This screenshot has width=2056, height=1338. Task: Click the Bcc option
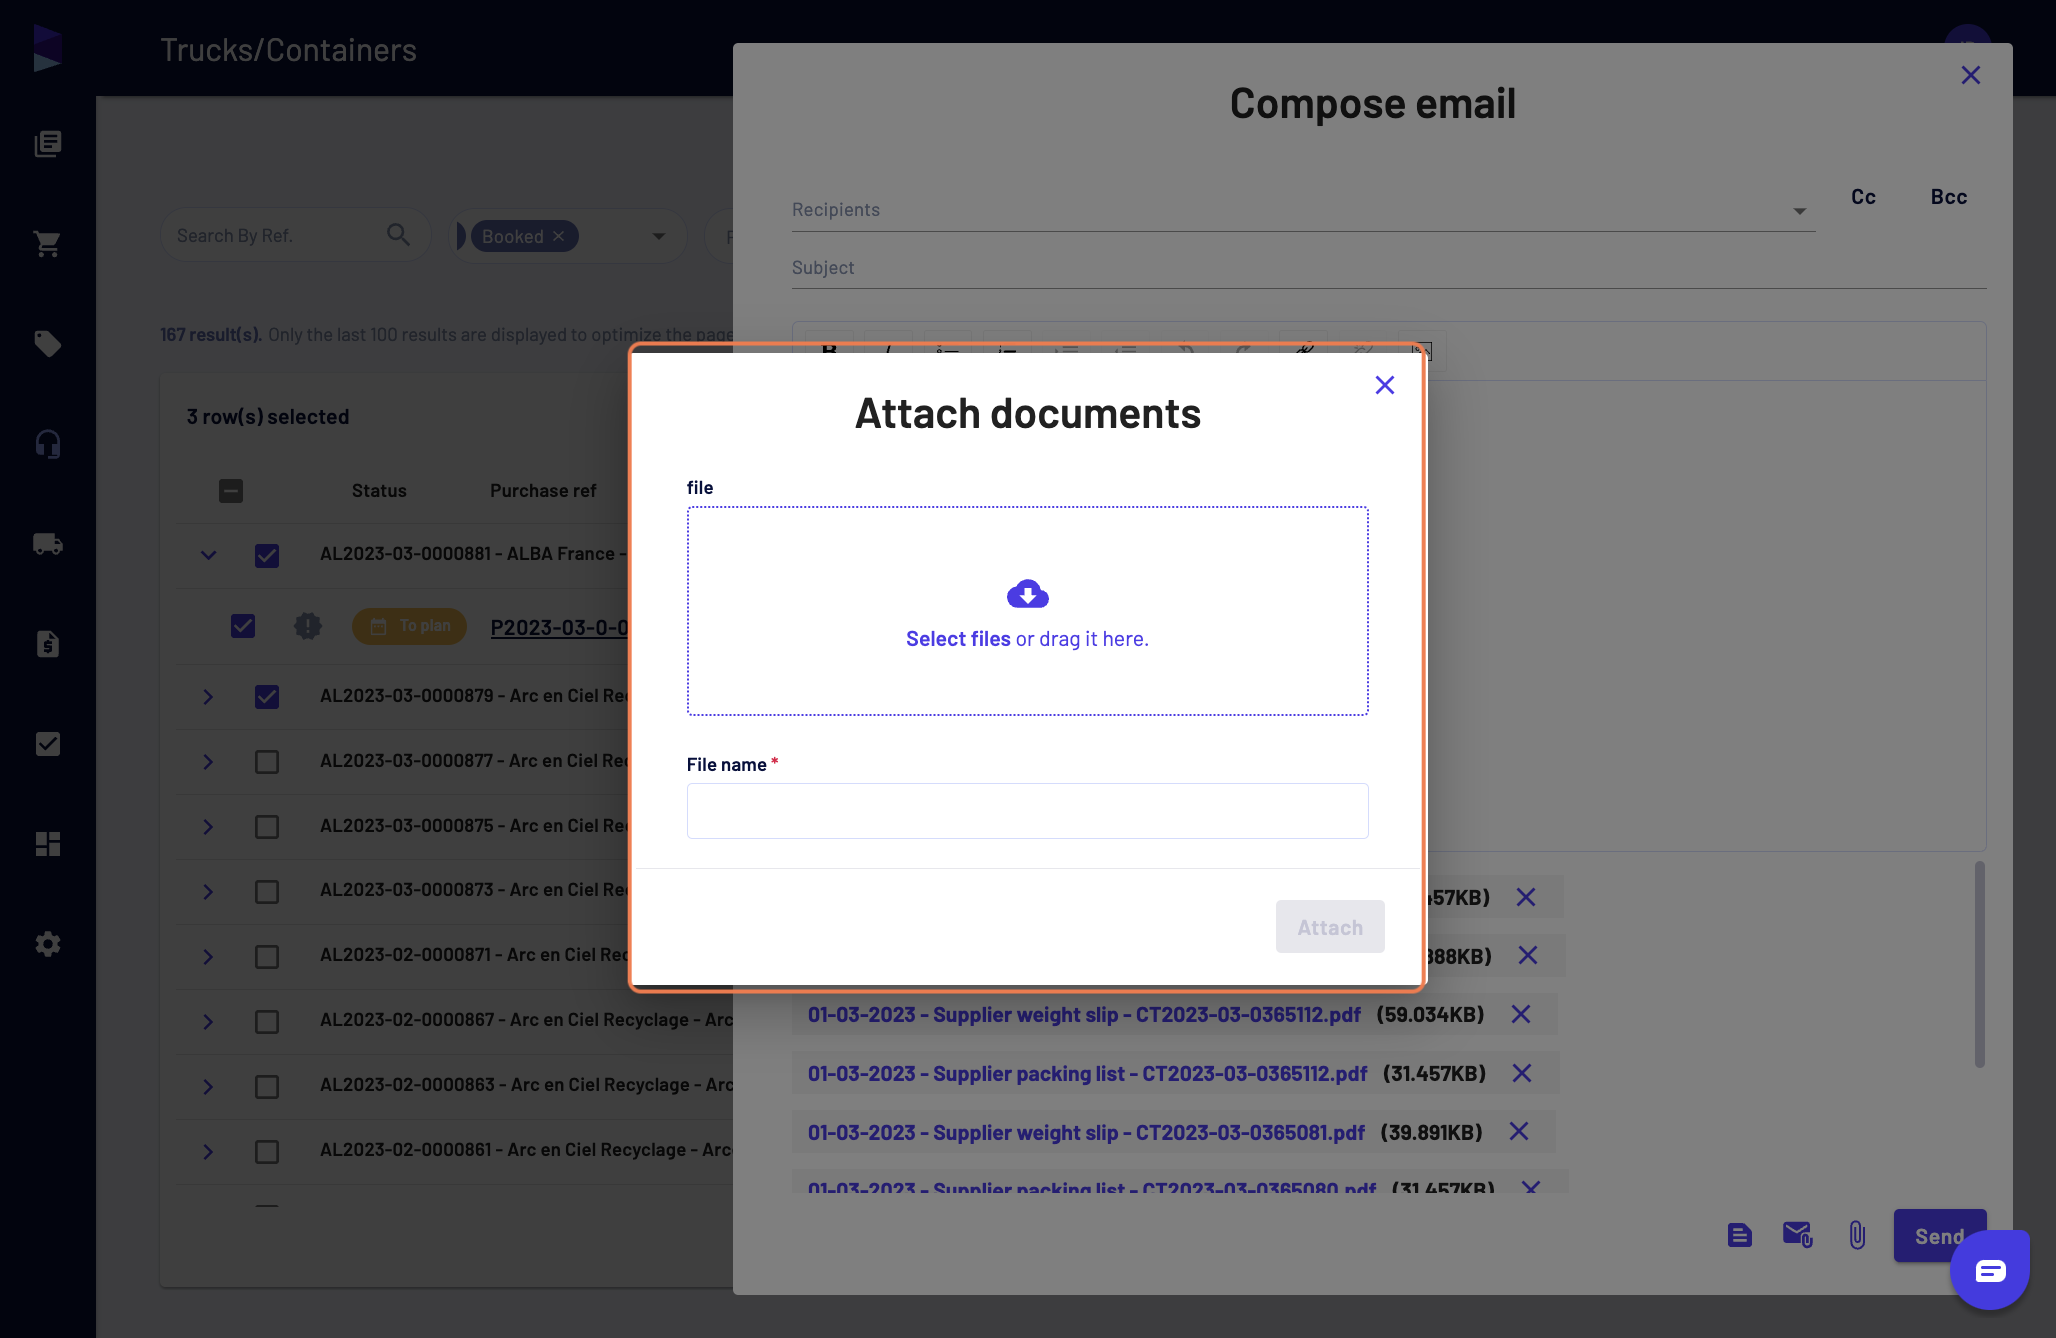point(1948,197)
